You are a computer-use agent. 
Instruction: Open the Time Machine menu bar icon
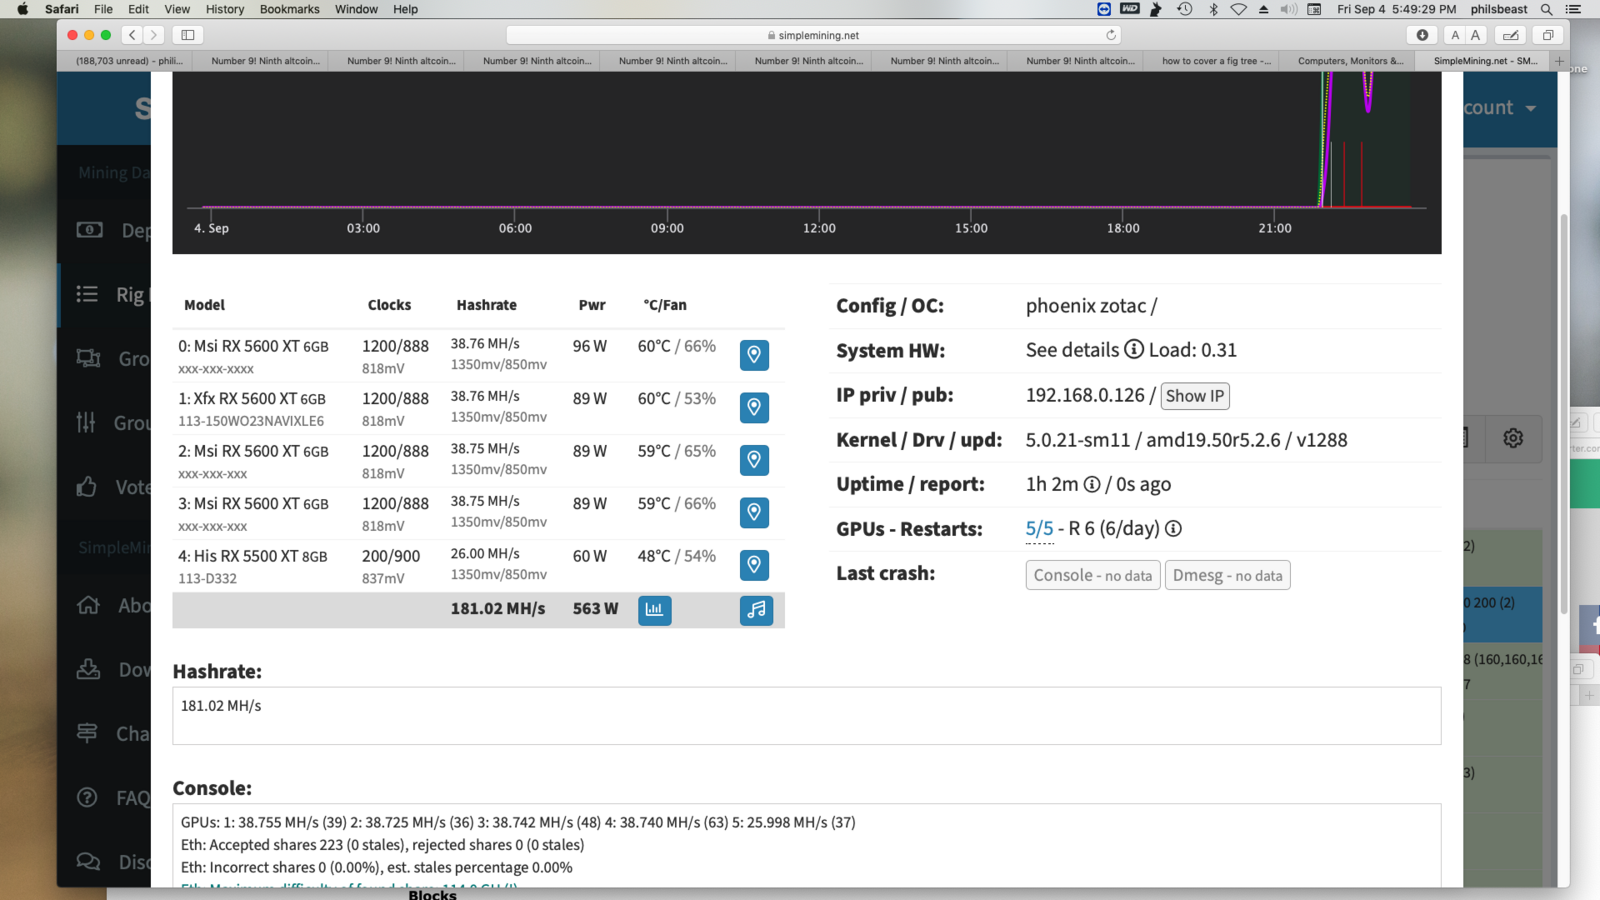(1185, 9)
